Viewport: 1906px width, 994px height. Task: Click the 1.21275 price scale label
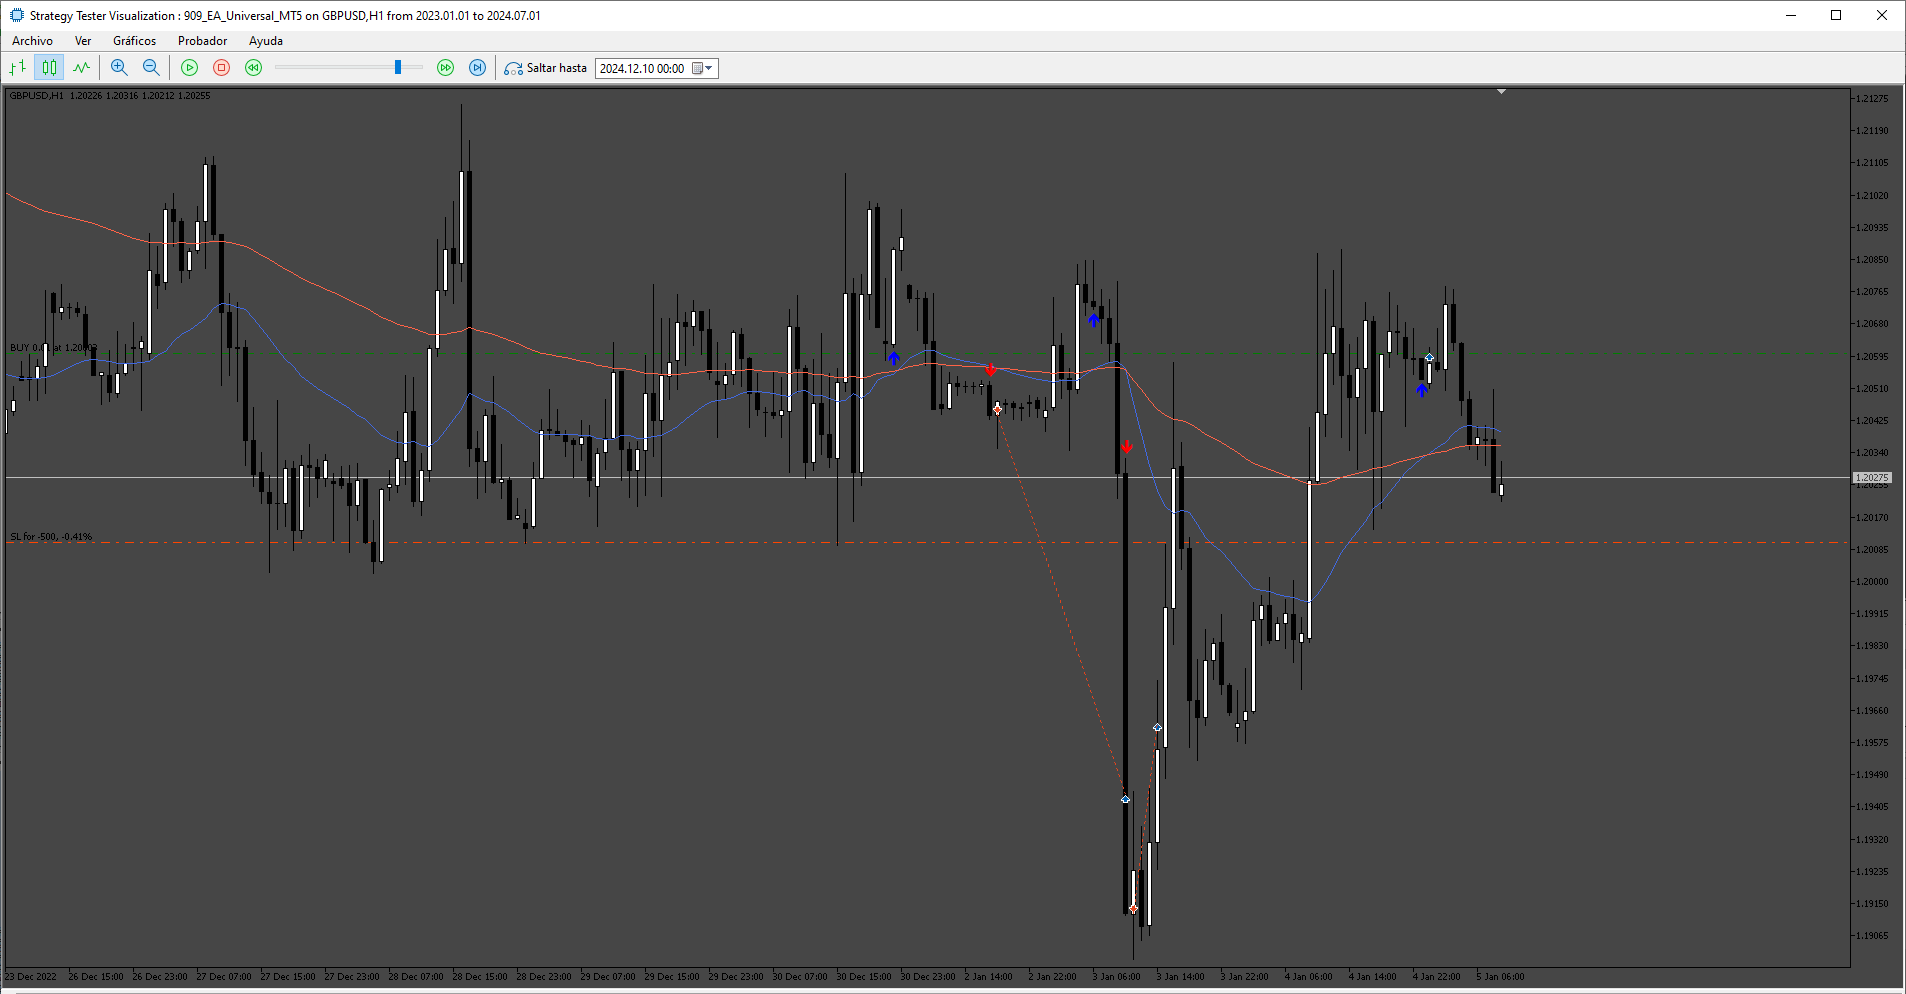(1872, 98)
